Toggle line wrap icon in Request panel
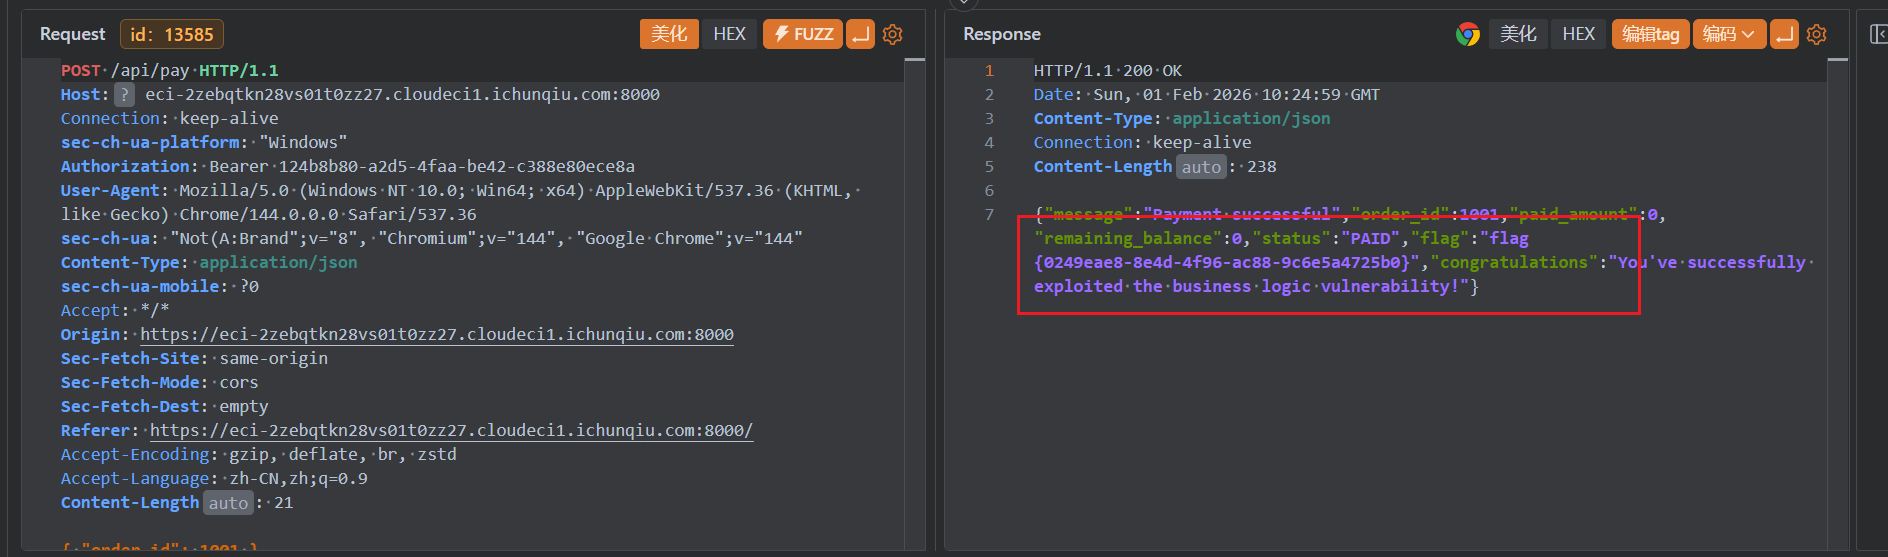The height and width of the screenshot is (557, 1888). coord(860,34)
